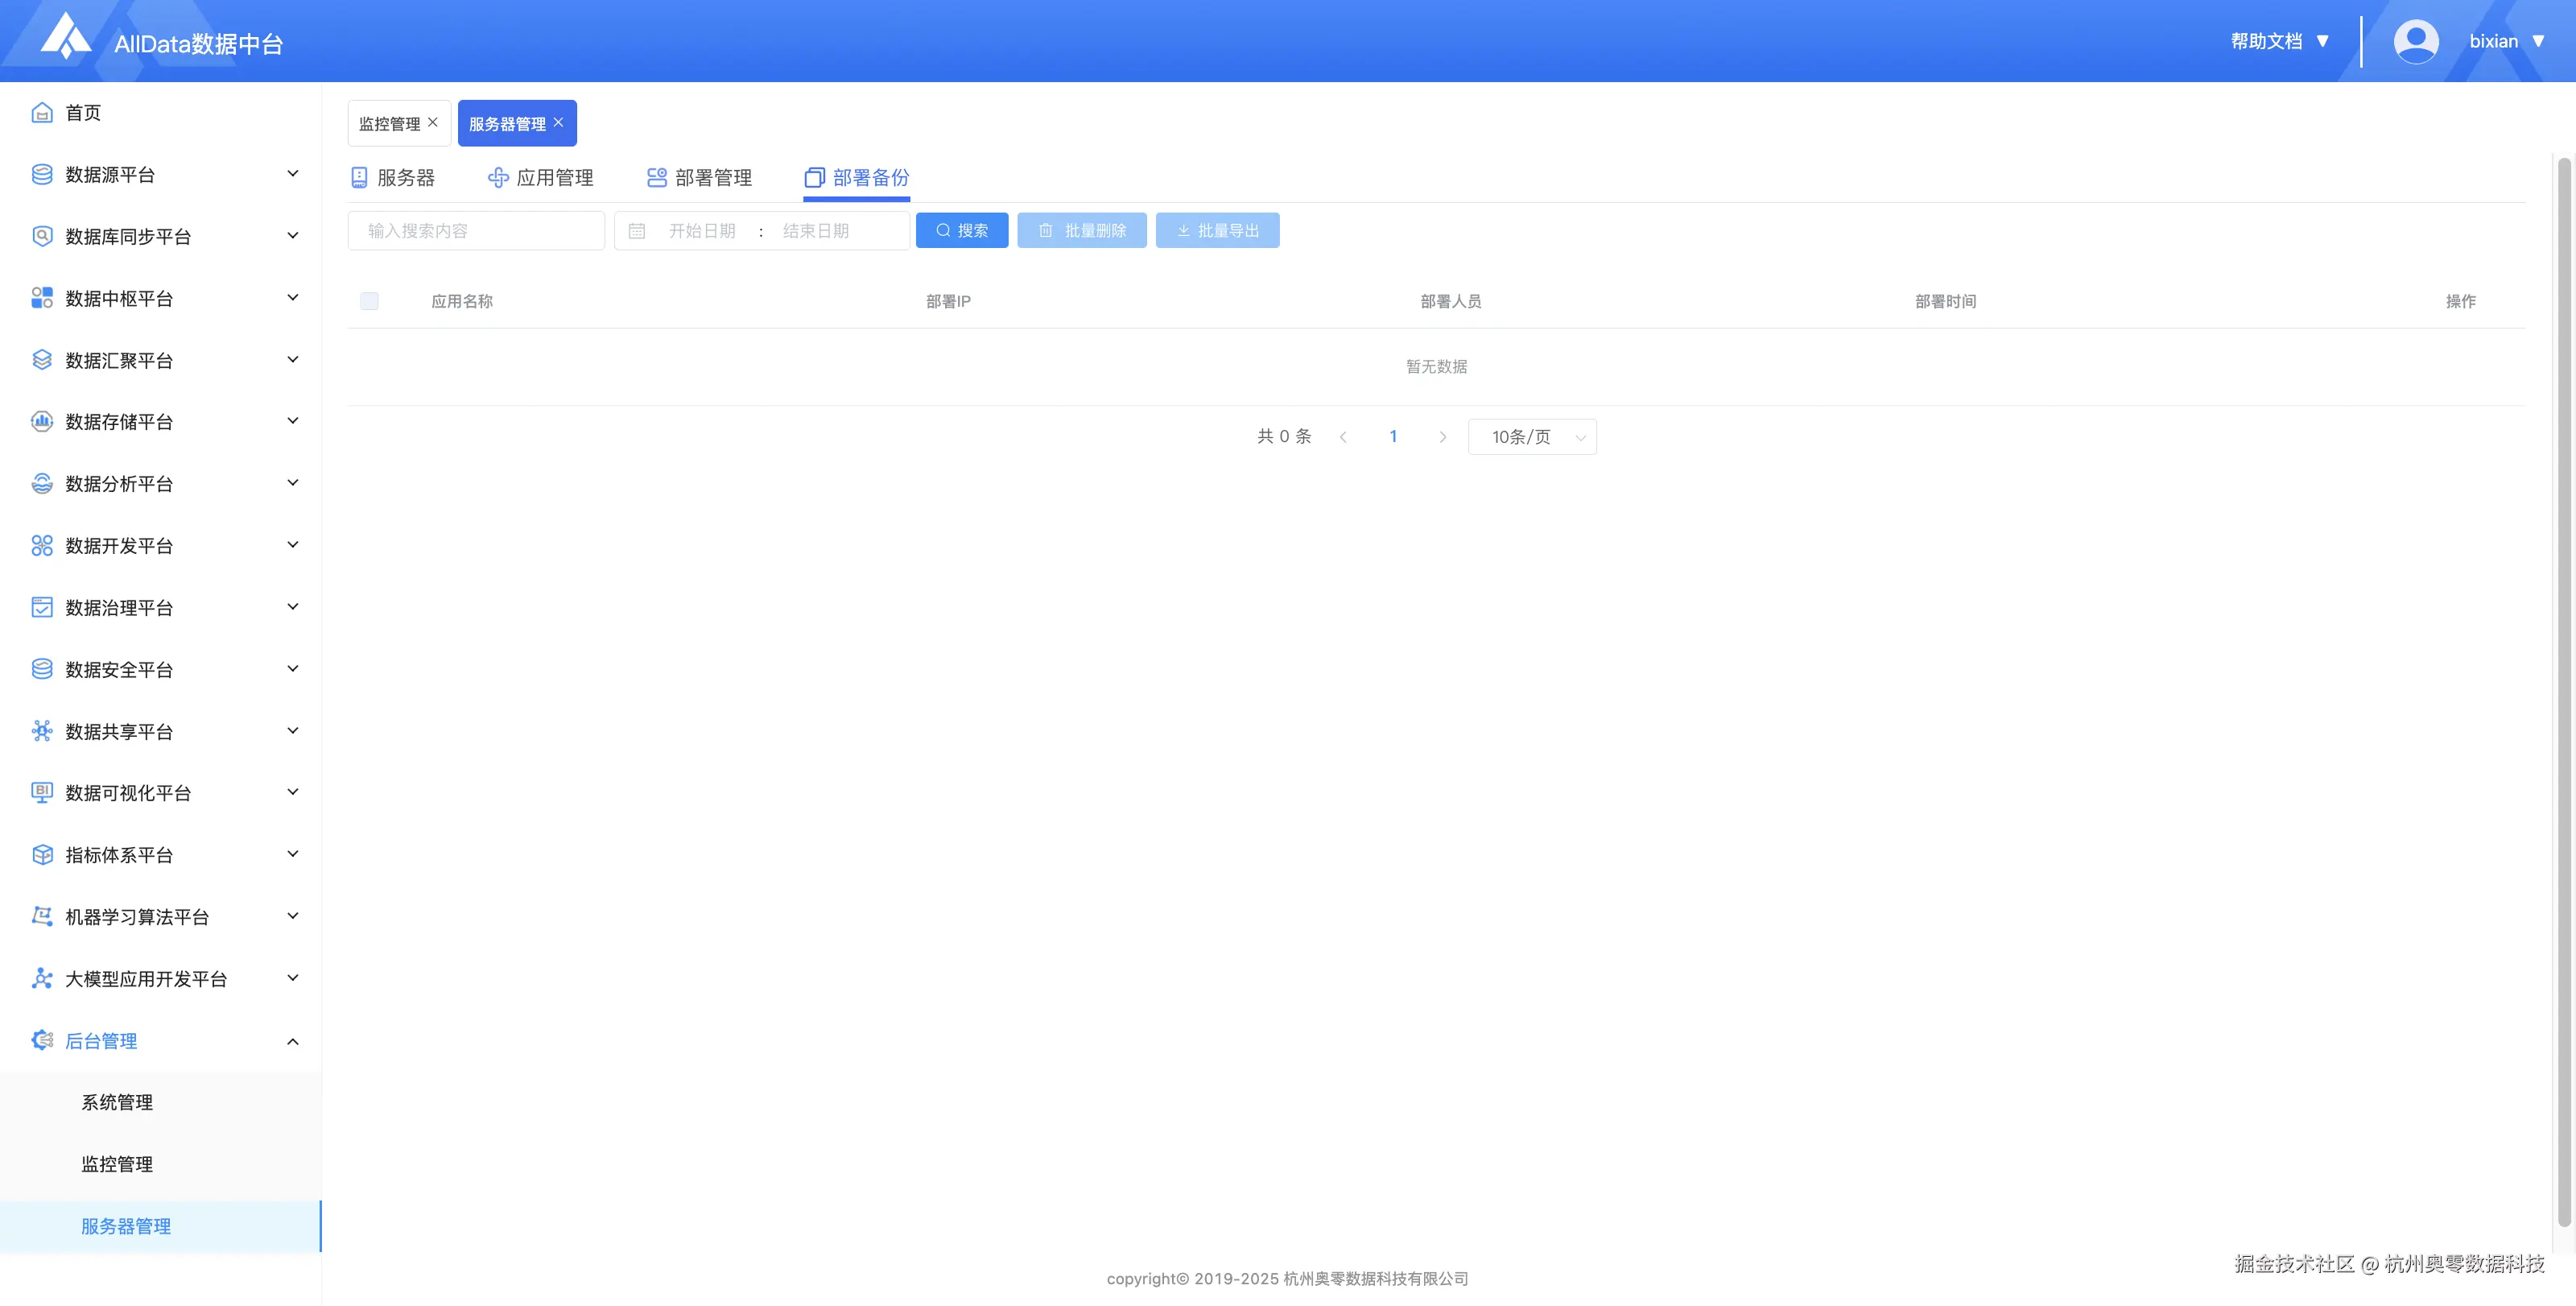Click the 搜索 search button
Viewport: 2576px width, 1306px height.
961,230
